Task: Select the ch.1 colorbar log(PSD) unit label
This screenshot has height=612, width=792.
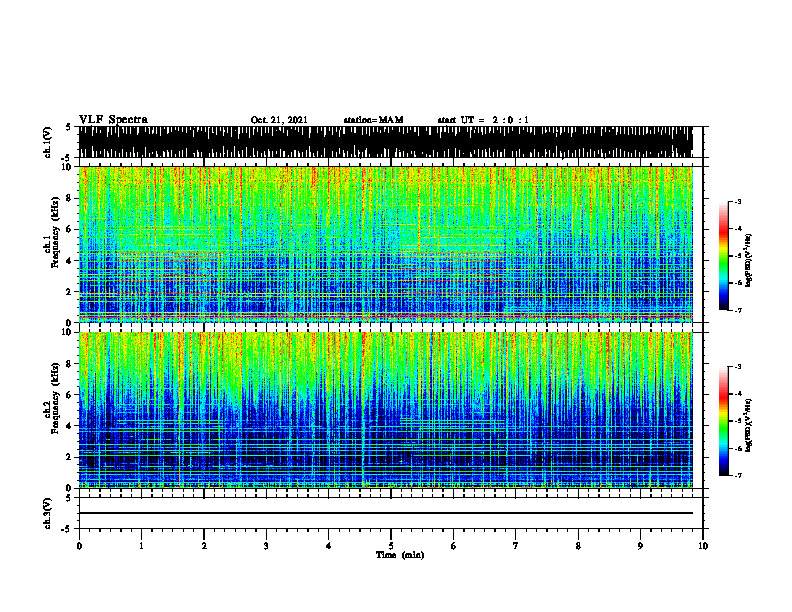Action: tap(749, 261)
